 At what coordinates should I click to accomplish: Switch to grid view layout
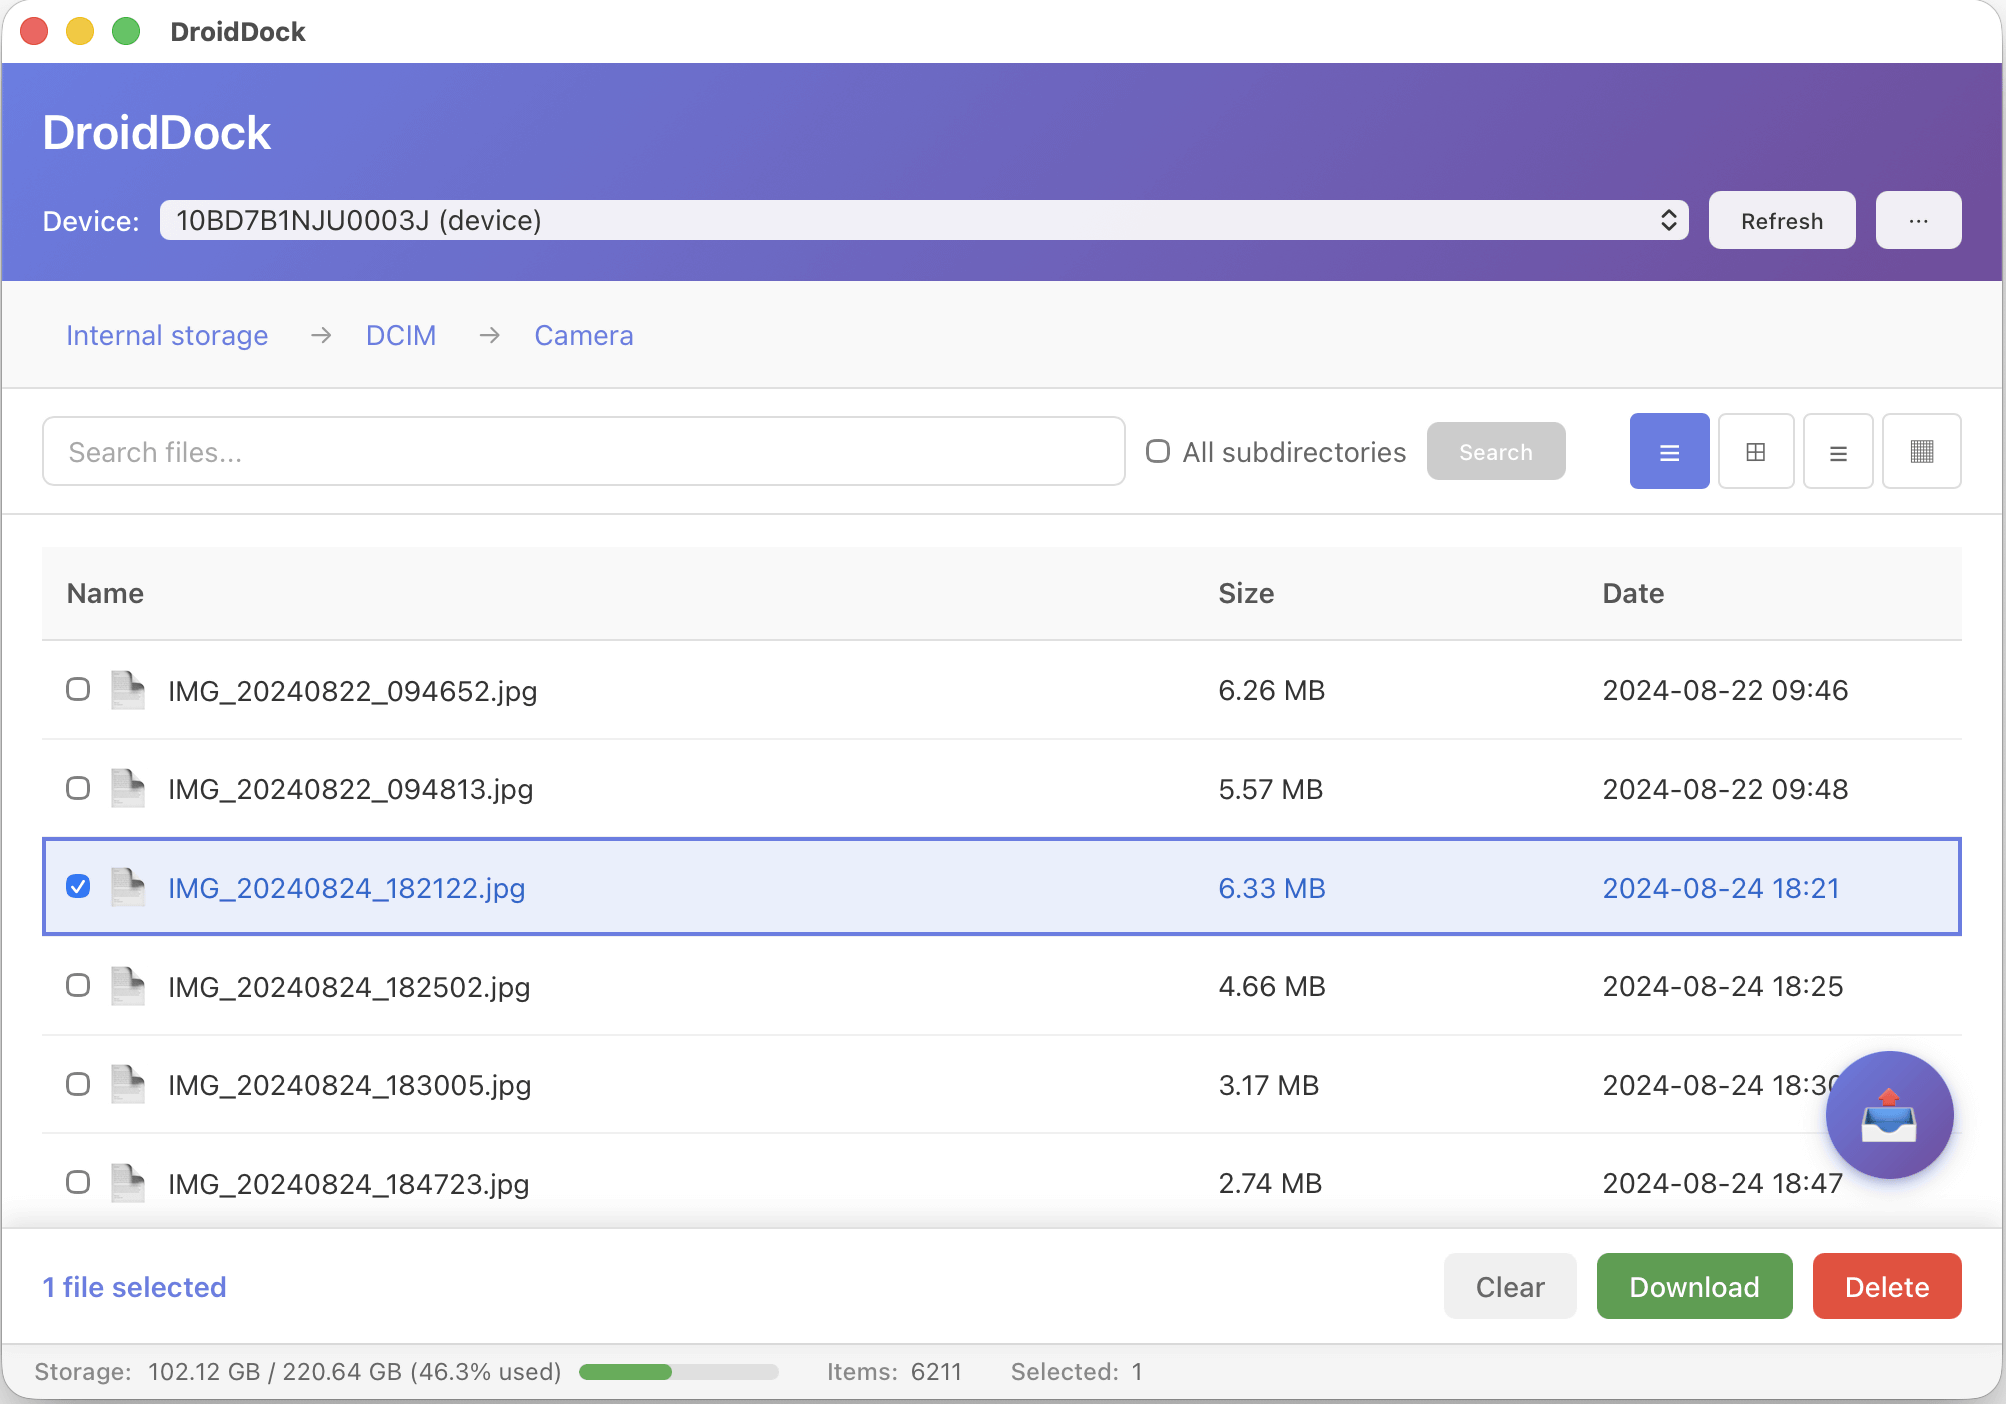pos(1755,452)
